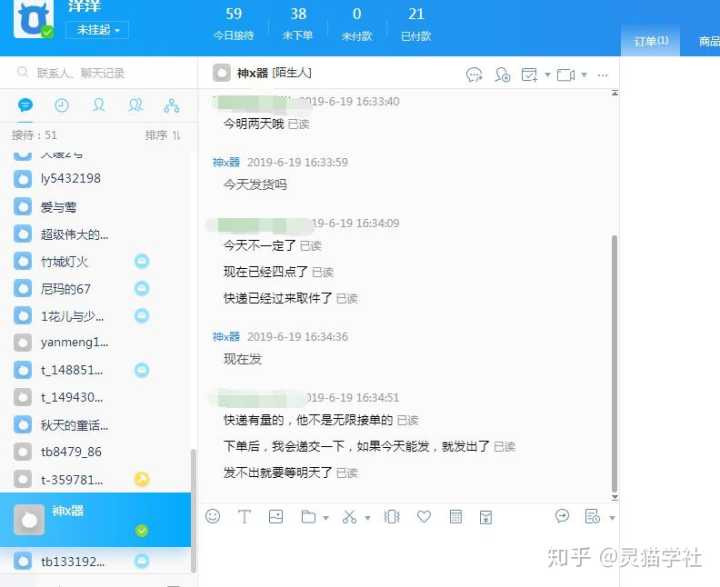Select contact 尼玛的67
The image size is (720, 587).
[x=96, y=288]
